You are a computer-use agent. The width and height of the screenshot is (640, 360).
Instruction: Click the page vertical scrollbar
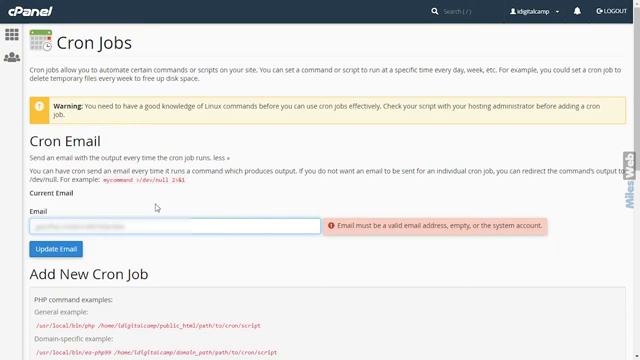point(636,180)
